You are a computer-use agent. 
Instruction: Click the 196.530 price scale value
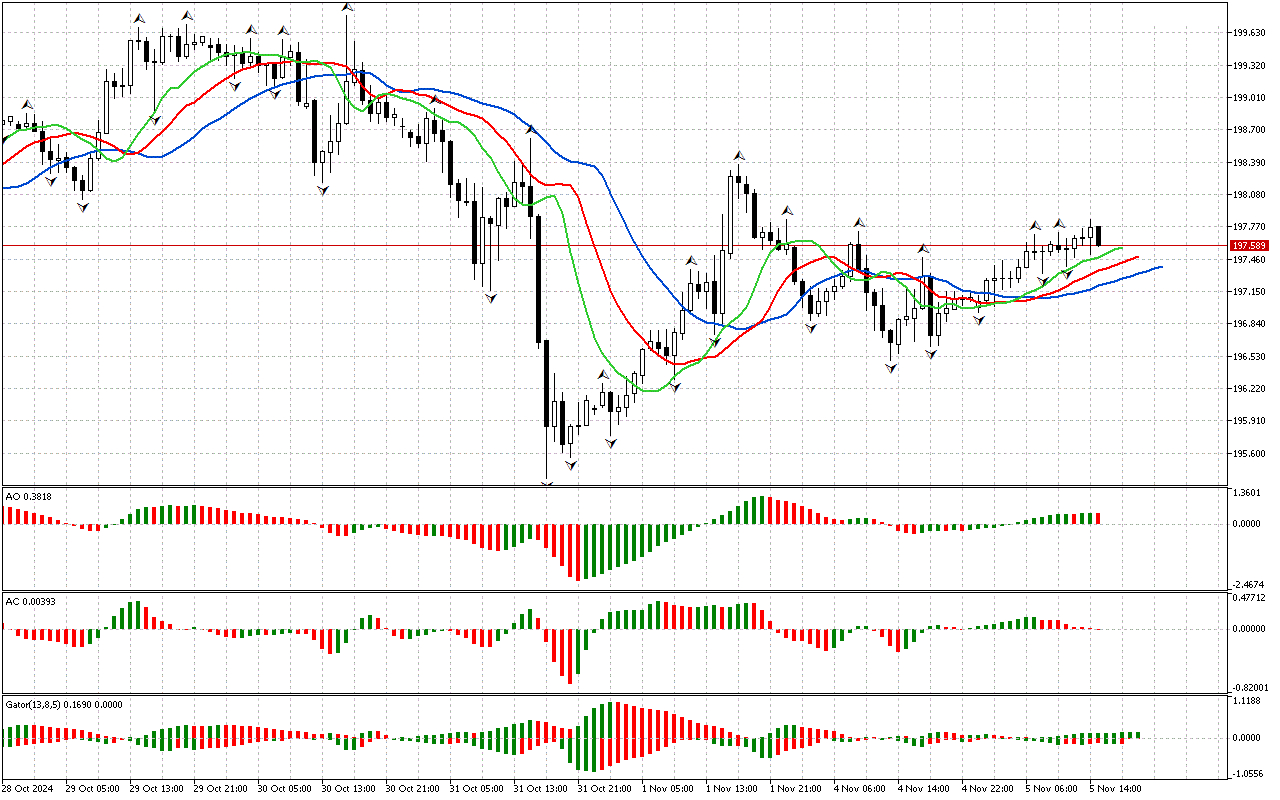(1251, 357)
